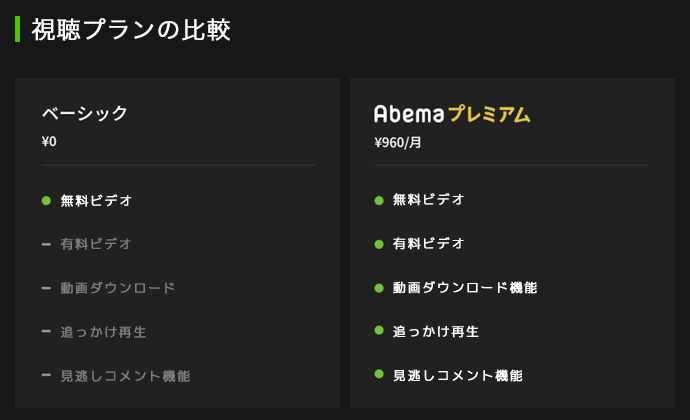Click dash icon beside Basic 動画ダウンロード

click(x=46, y=288)
